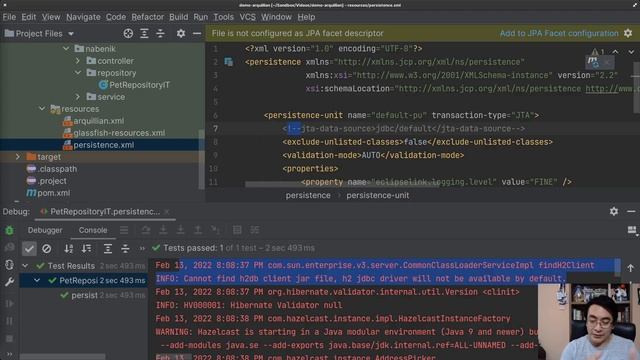Switch to the Console tab

(x=93, y=230)
